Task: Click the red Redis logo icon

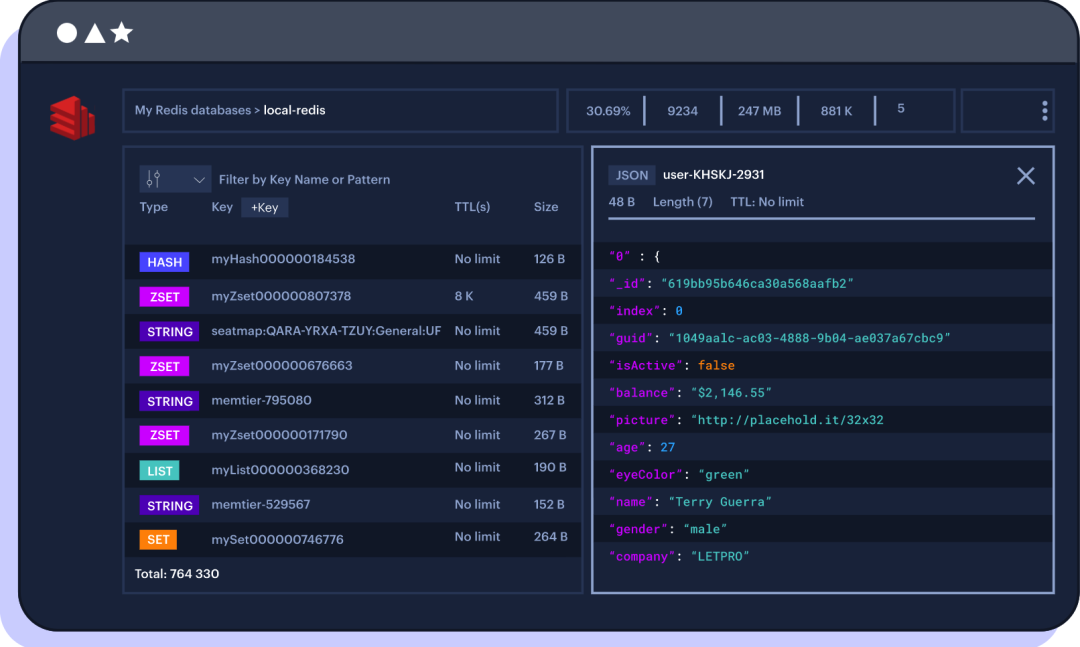Action: tap(72, 118)
